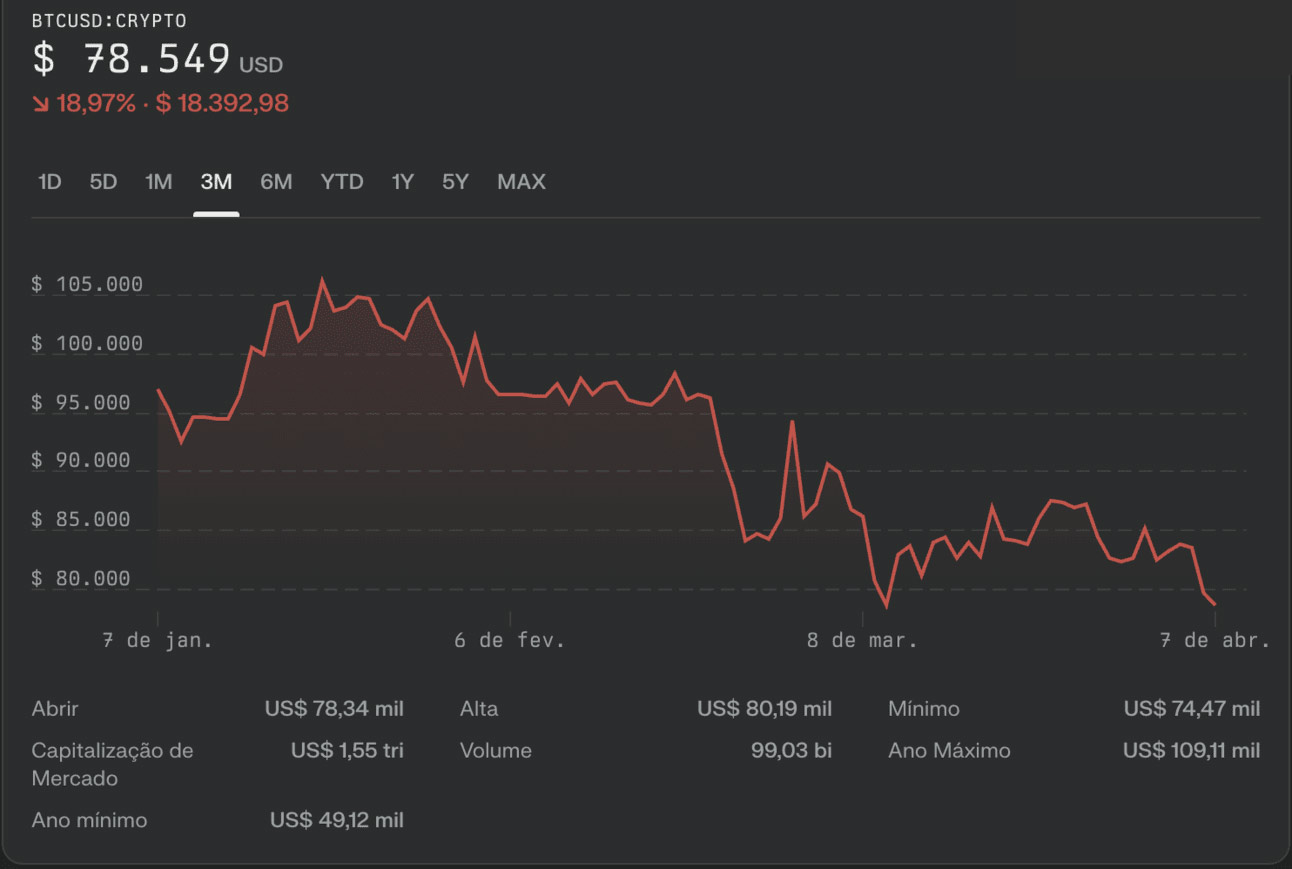Select the YTD range tab

point(342,182)
